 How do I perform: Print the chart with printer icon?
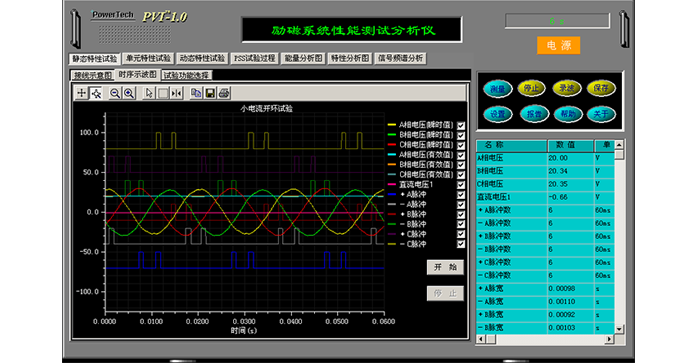(x=224, y=93)
